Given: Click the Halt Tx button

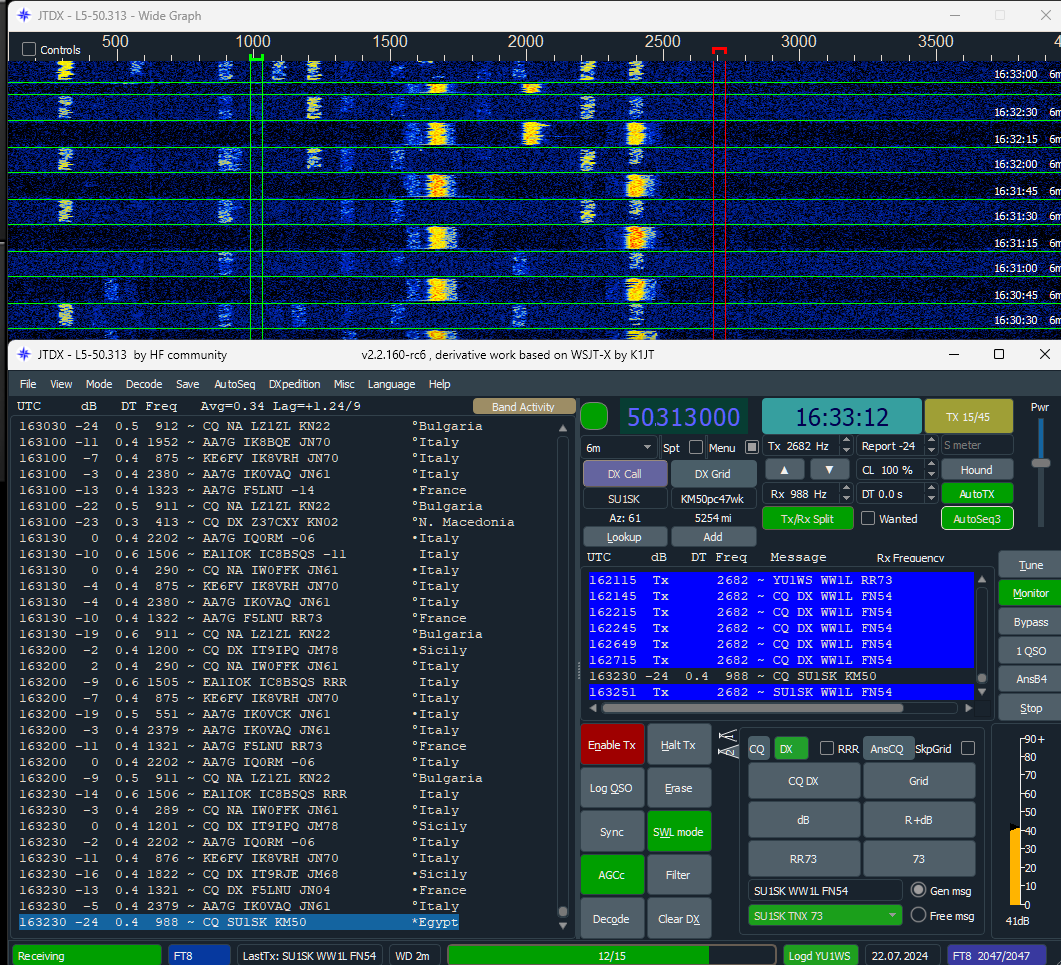Looking at the screenshot, I should [678, 744].
